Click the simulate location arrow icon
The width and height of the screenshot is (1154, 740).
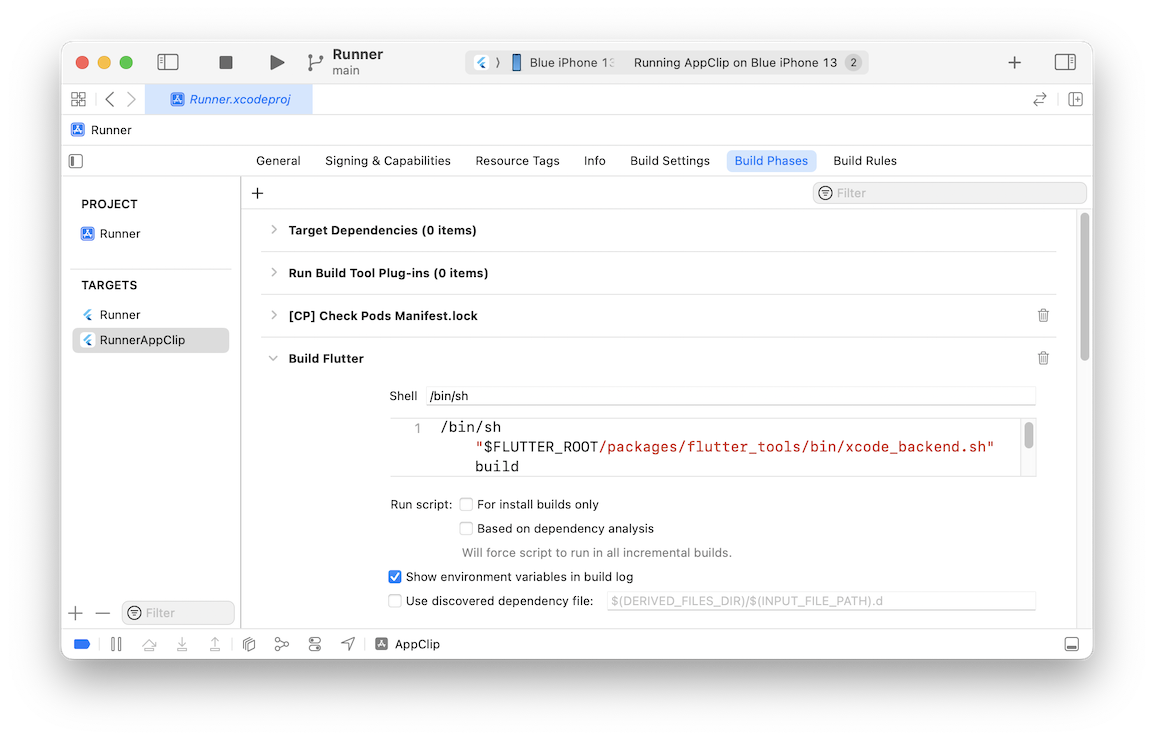click(348, 644)
